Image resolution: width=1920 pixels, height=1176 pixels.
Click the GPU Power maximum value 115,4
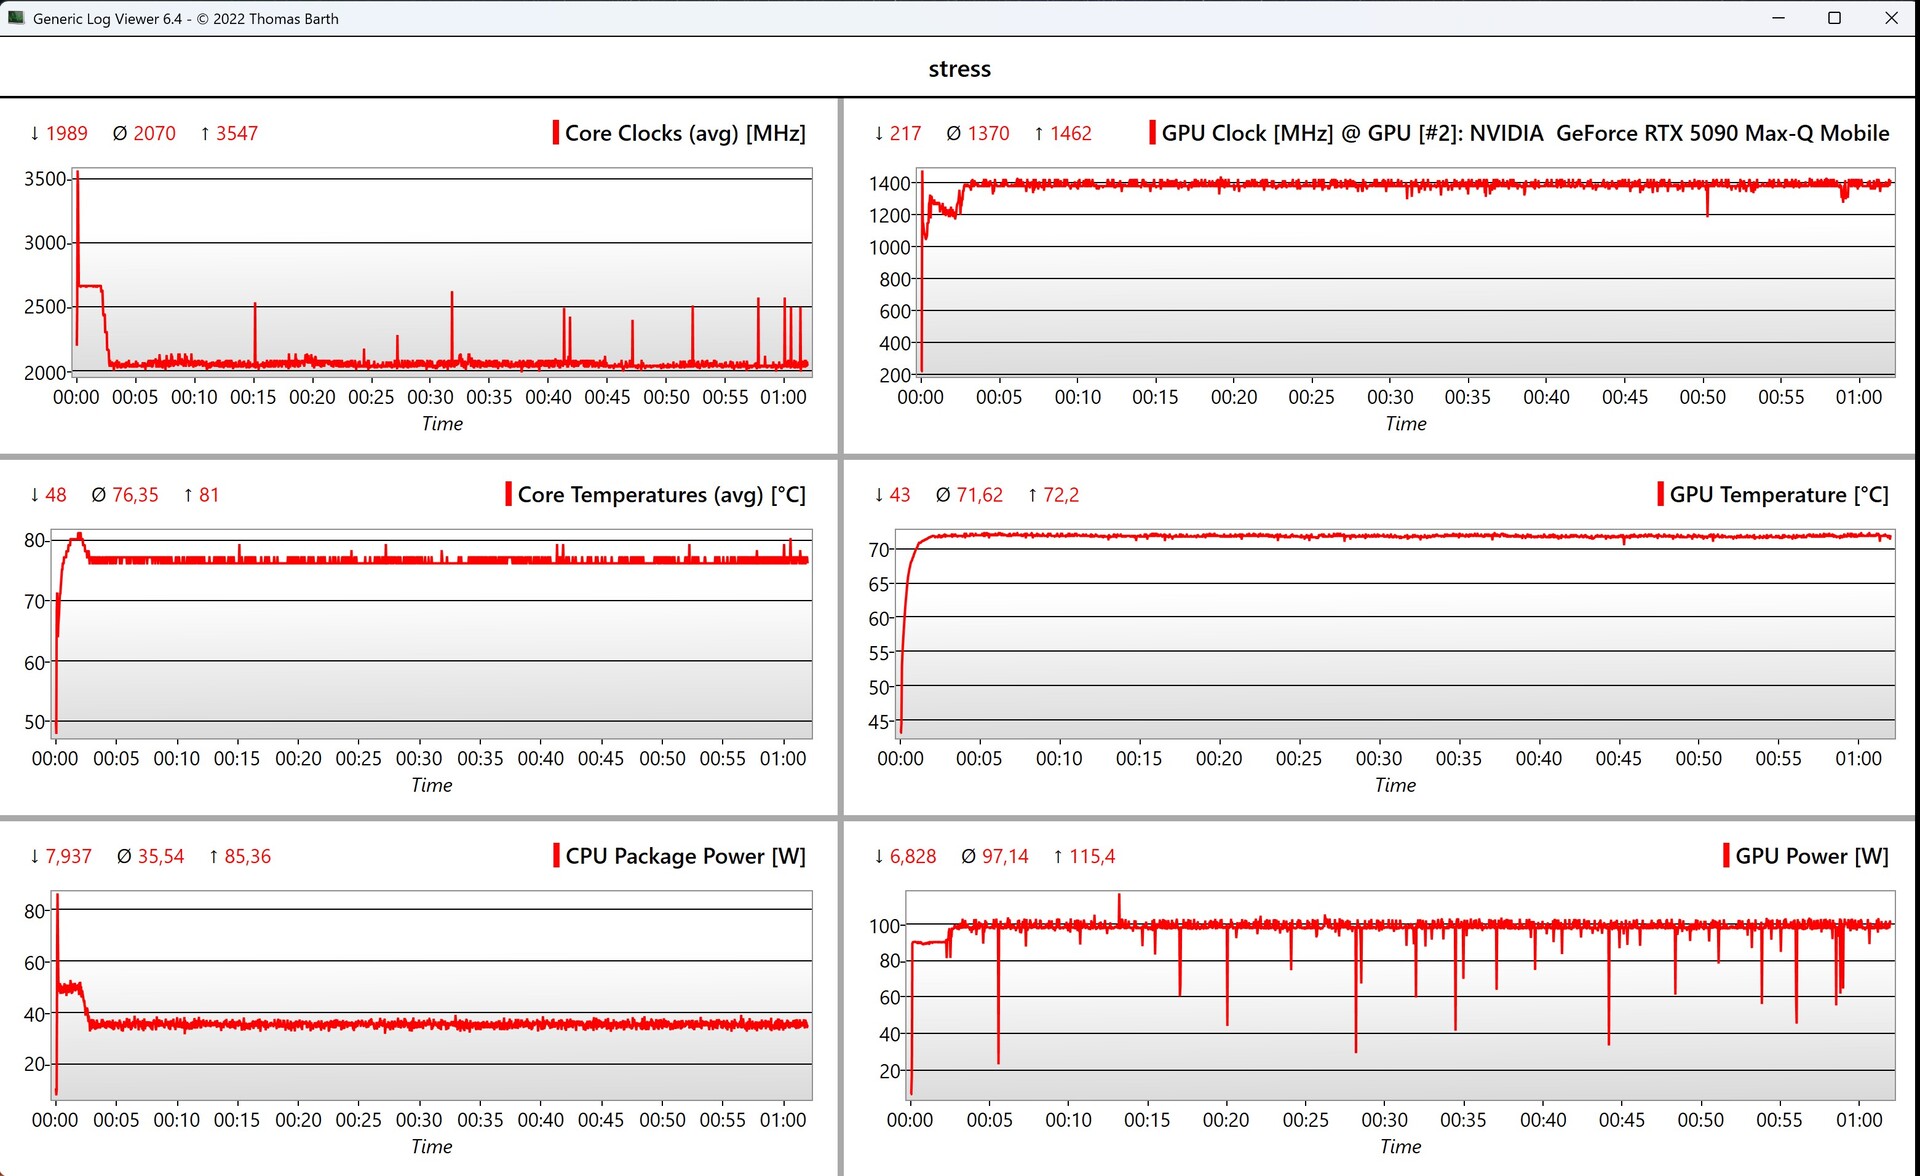coord(1091,856)
